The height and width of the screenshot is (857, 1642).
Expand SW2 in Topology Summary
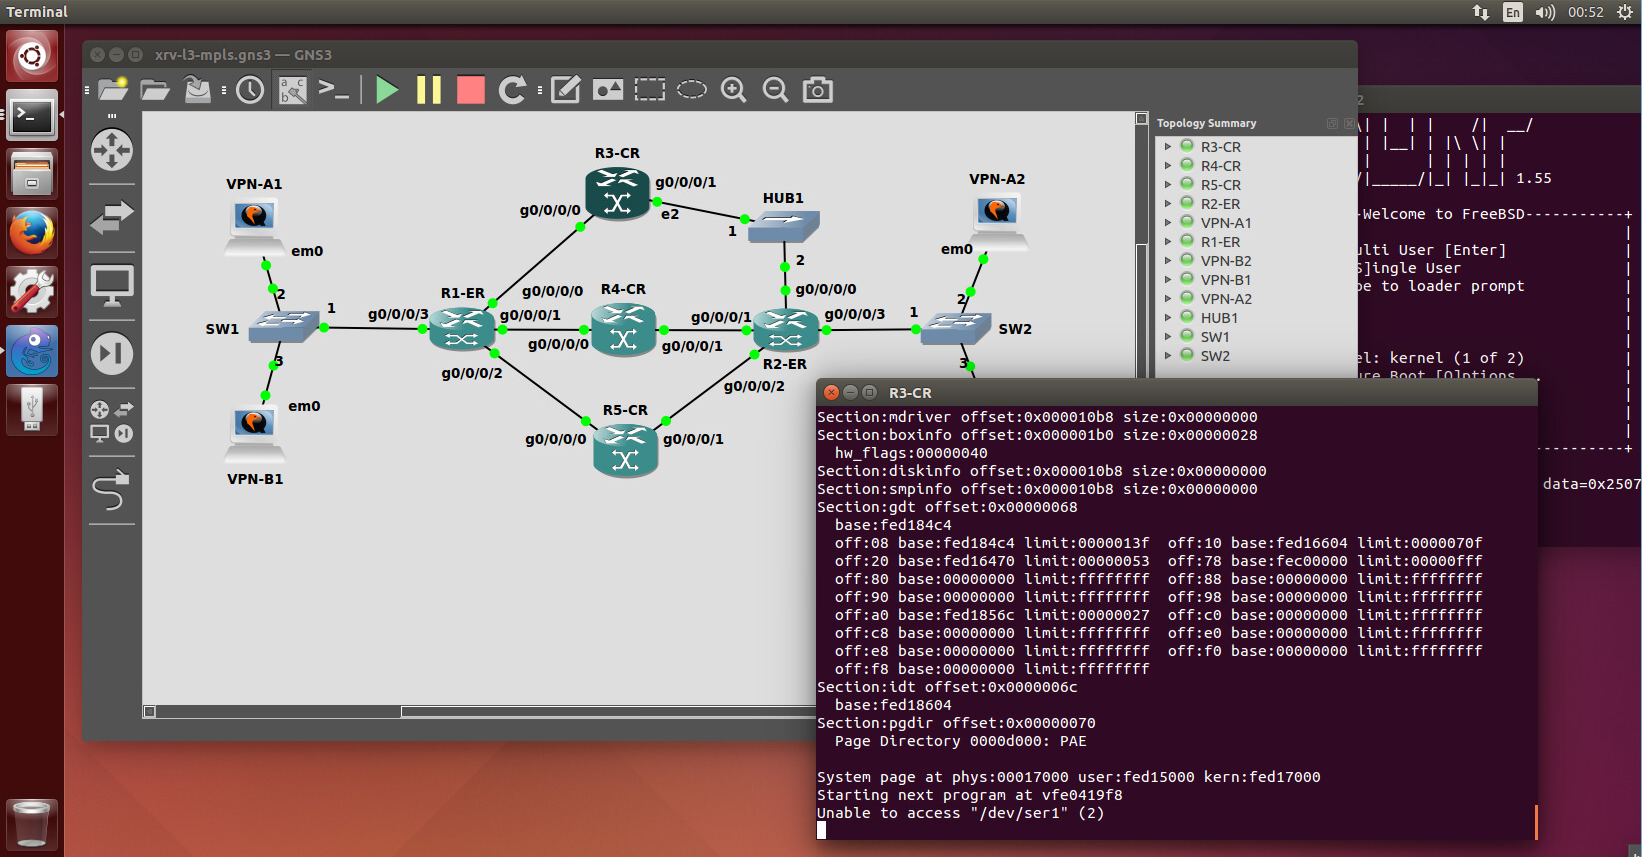click(1168, 356)
